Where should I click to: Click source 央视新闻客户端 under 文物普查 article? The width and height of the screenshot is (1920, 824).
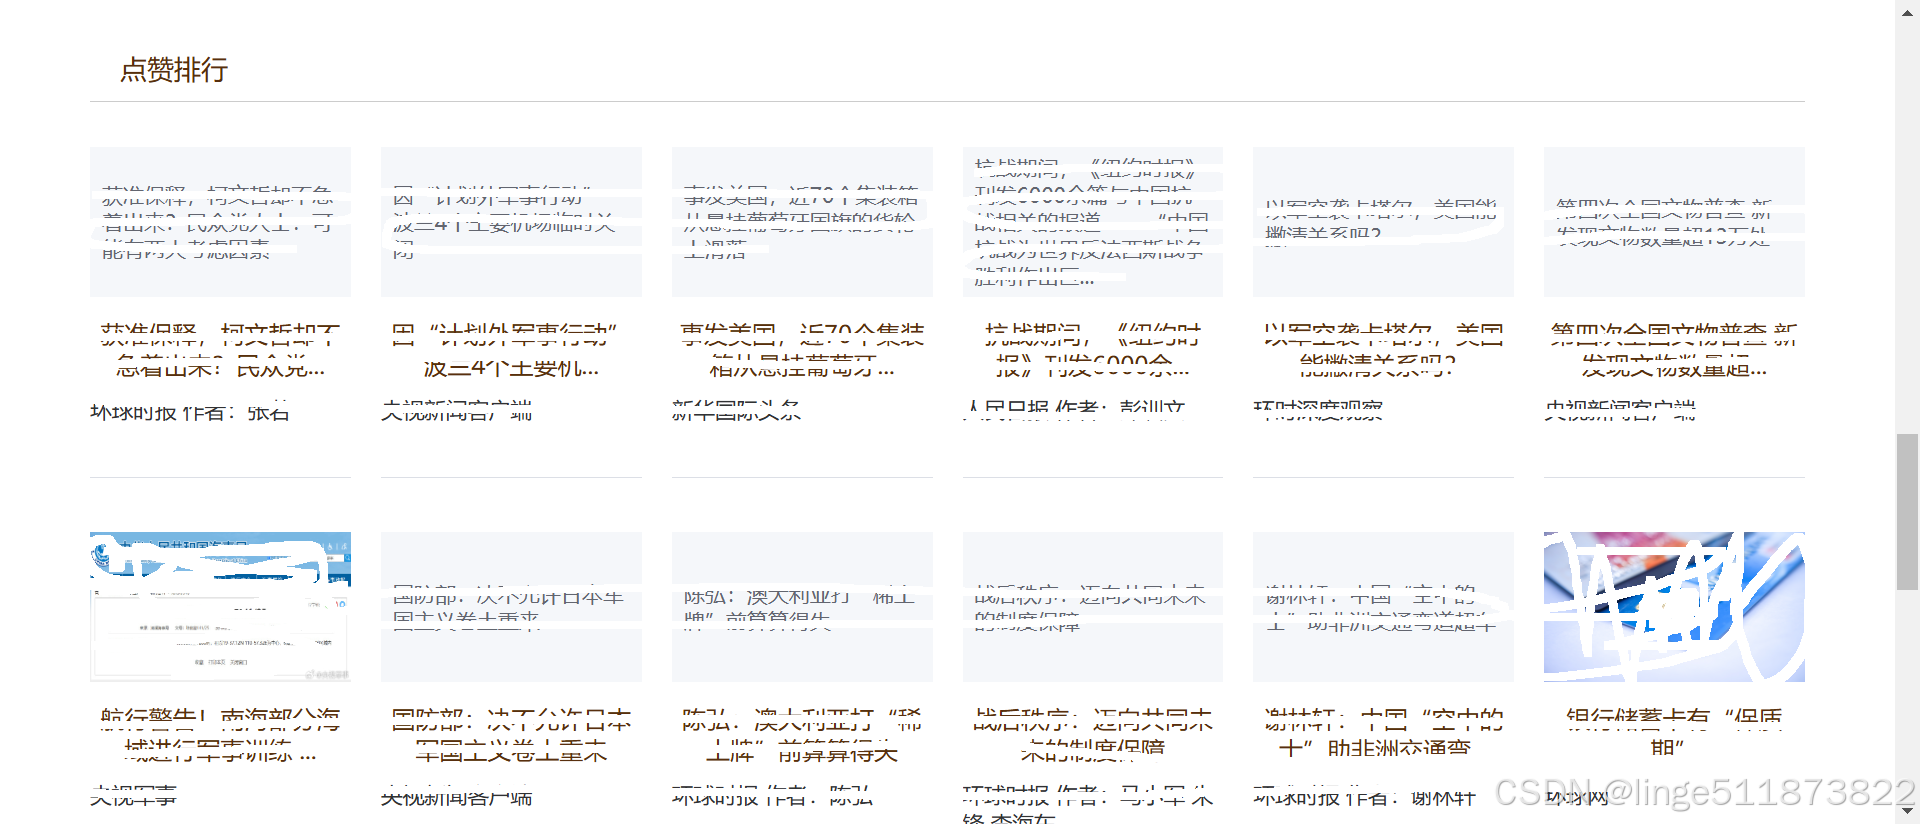[x=1620, y=410]
